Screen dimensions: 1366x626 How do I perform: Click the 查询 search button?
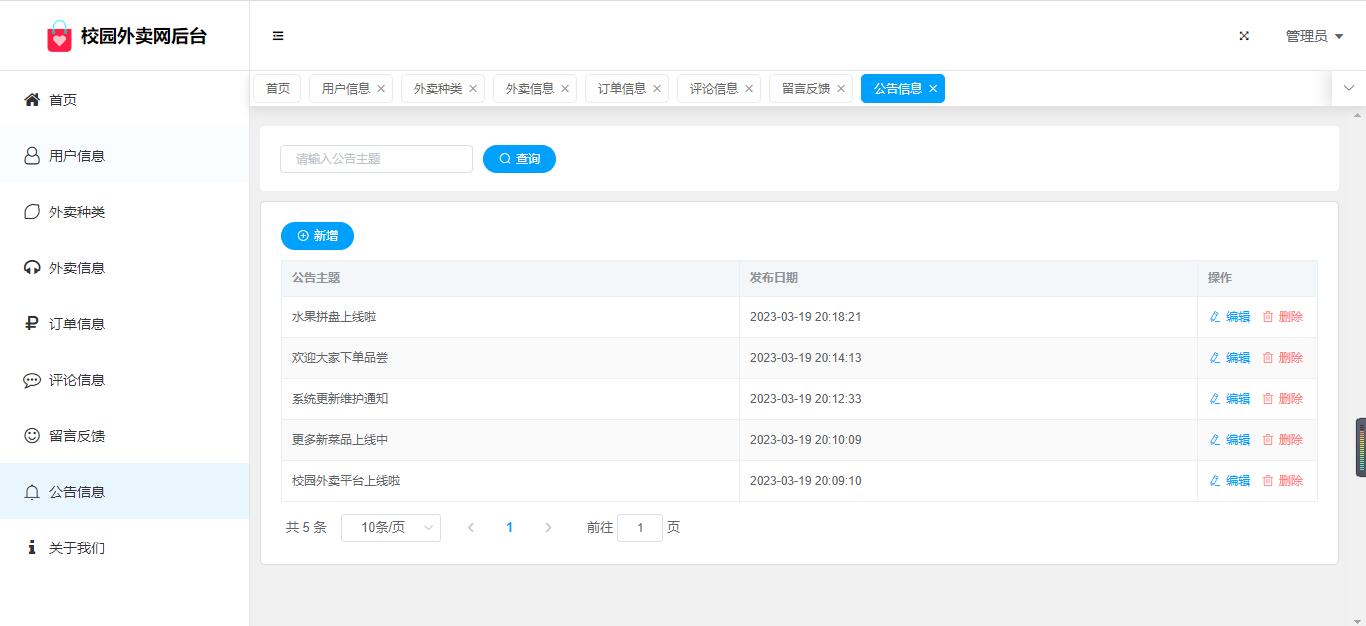(x=519, y=159)
